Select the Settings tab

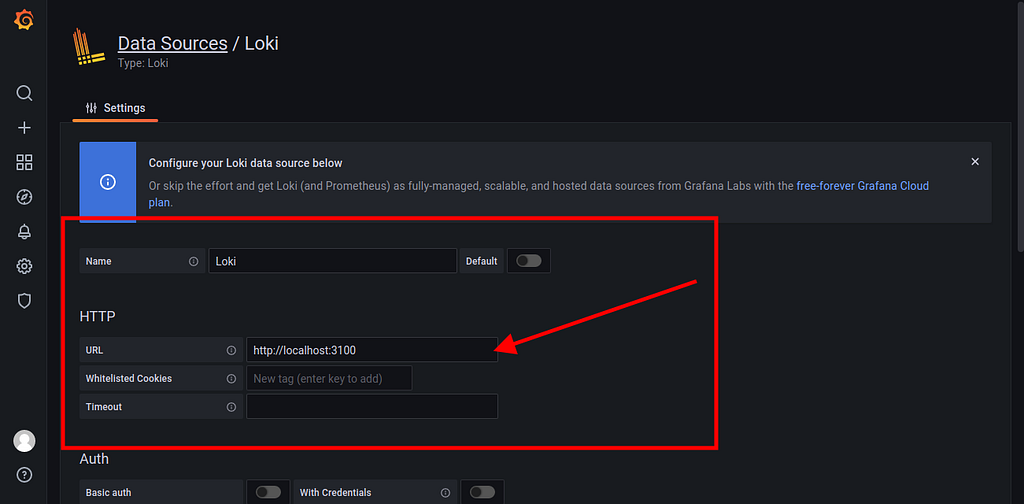pyautogui.click(x=116, y=108)
